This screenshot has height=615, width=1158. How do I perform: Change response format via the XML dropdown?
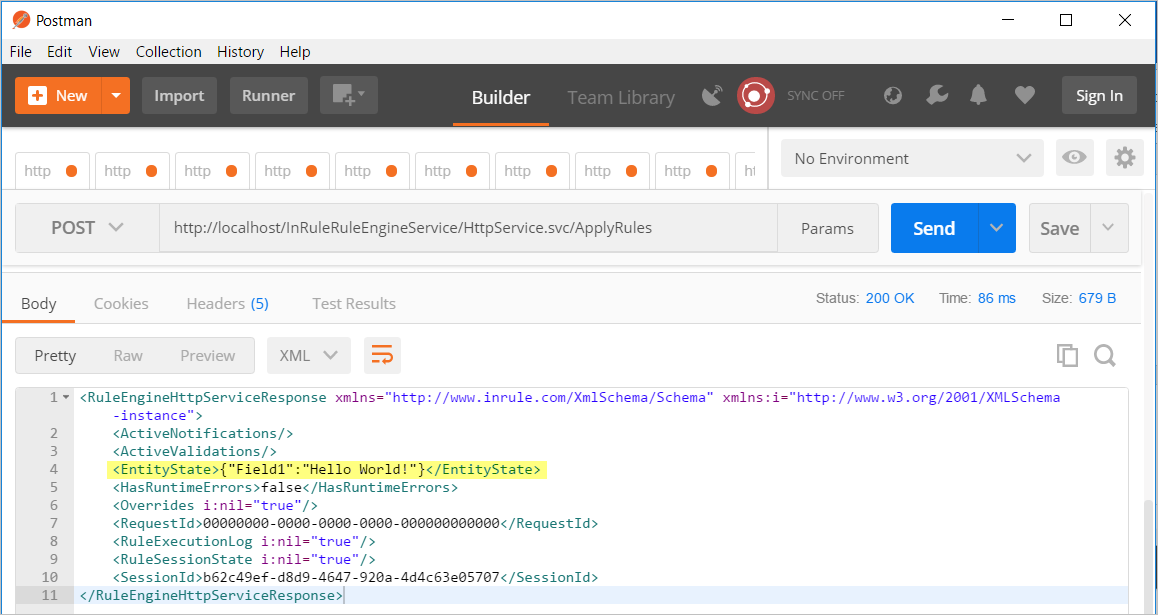pos(309,355)
